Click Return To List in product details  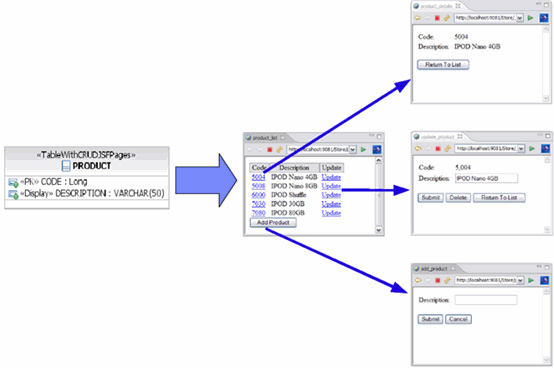tap(443, 65)
